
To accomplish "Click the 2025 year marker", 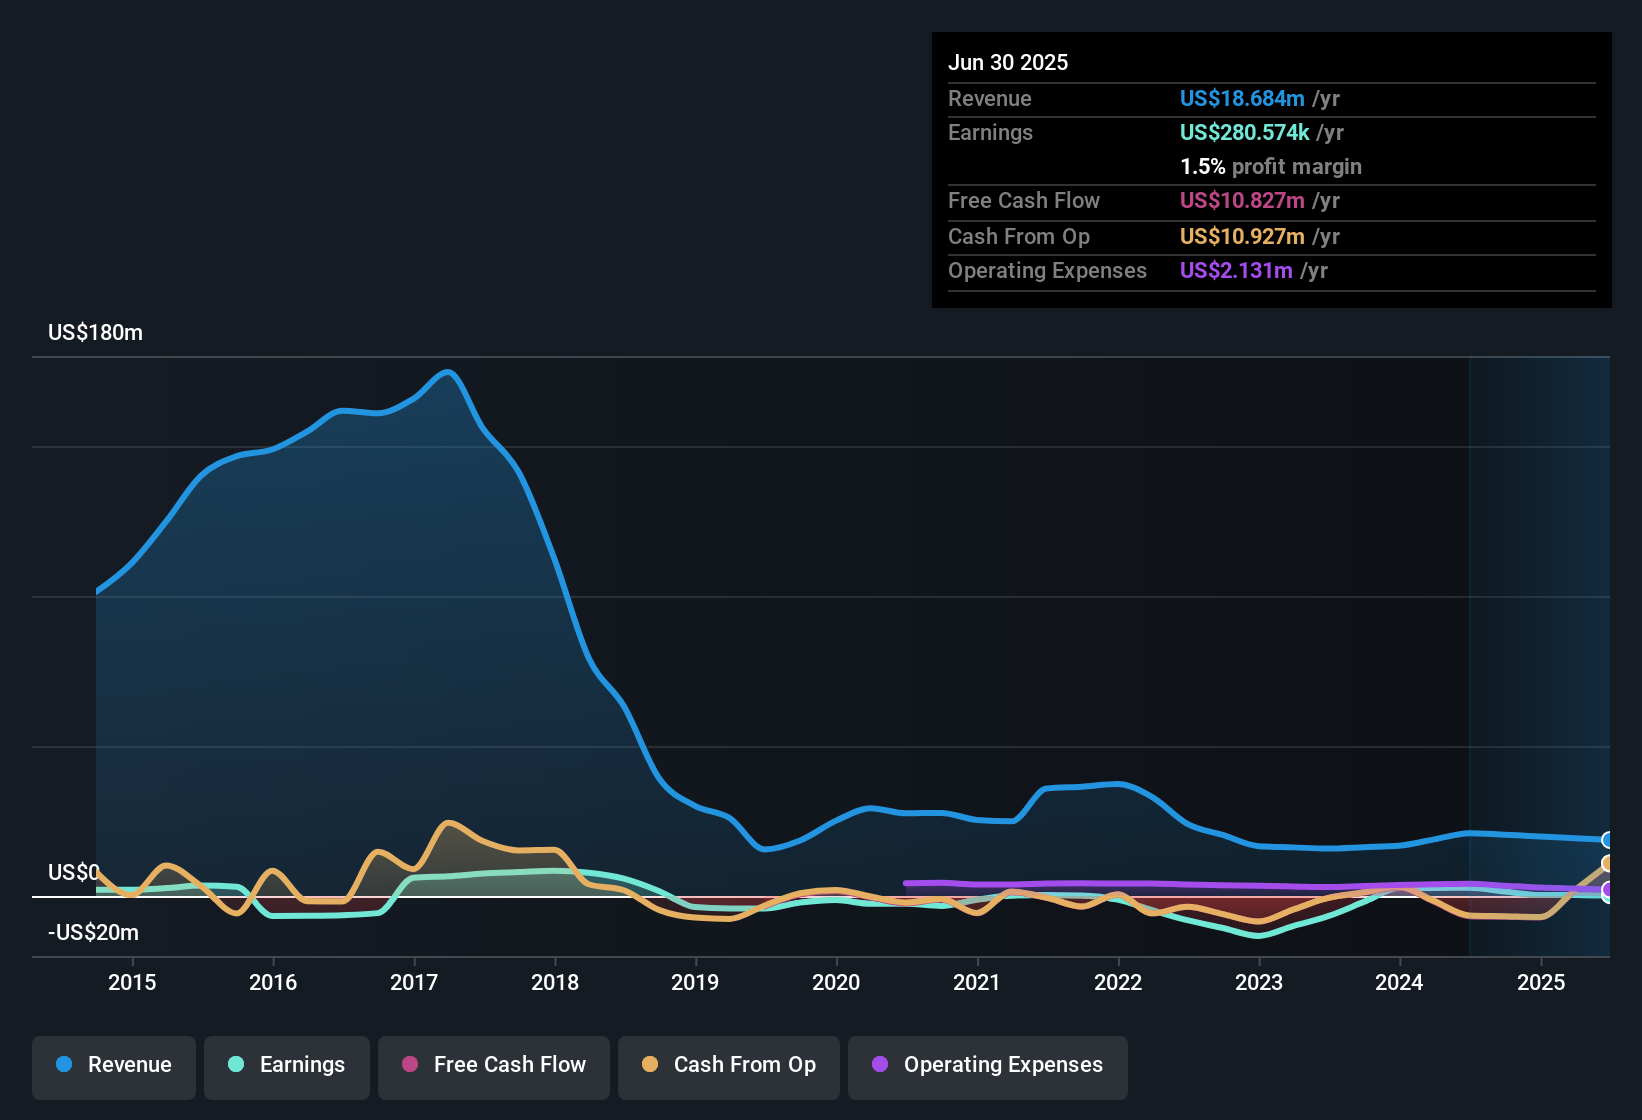I will 1541,983.
